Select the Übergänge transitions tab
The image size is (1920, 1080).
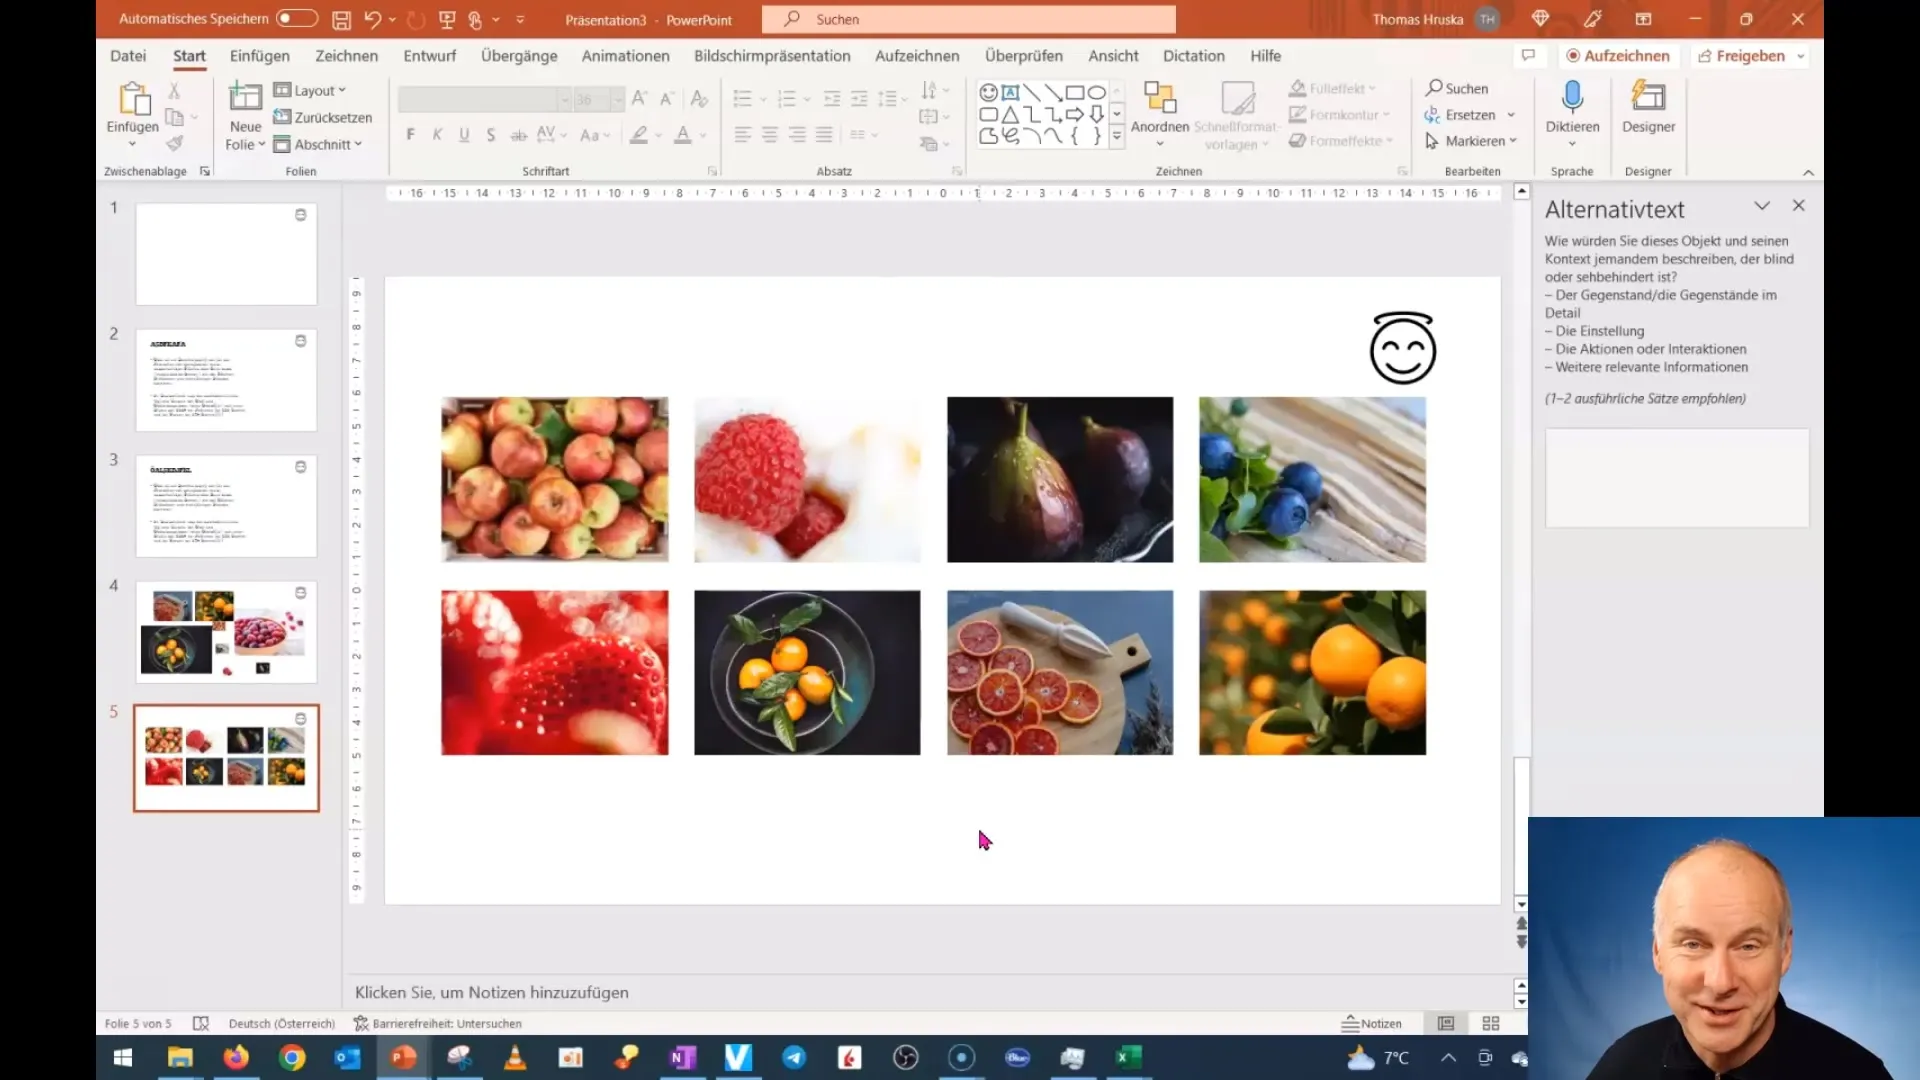click(x=518, y=55)
